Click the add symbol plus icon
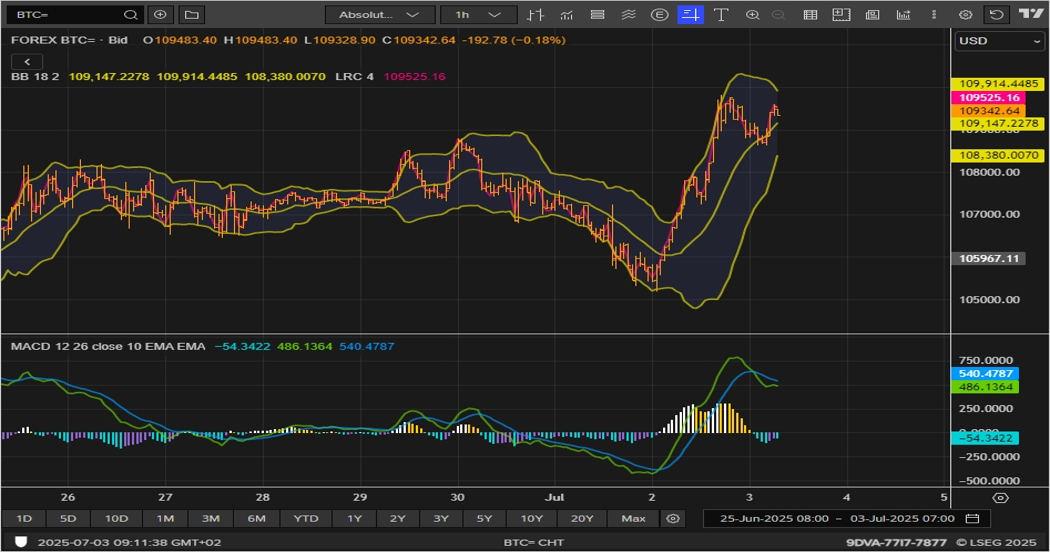 [x=160, y=15]
